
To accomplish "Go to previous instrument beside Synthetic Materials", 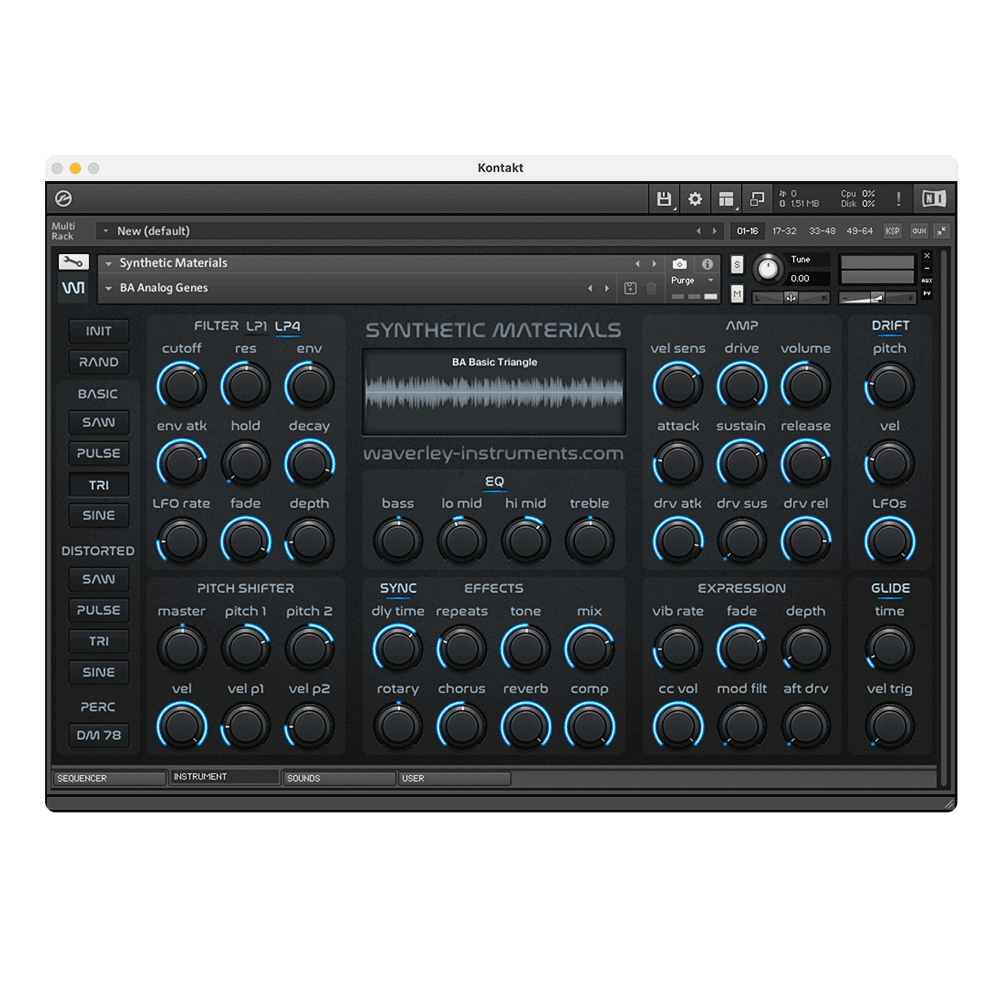I will pos(636,263).
